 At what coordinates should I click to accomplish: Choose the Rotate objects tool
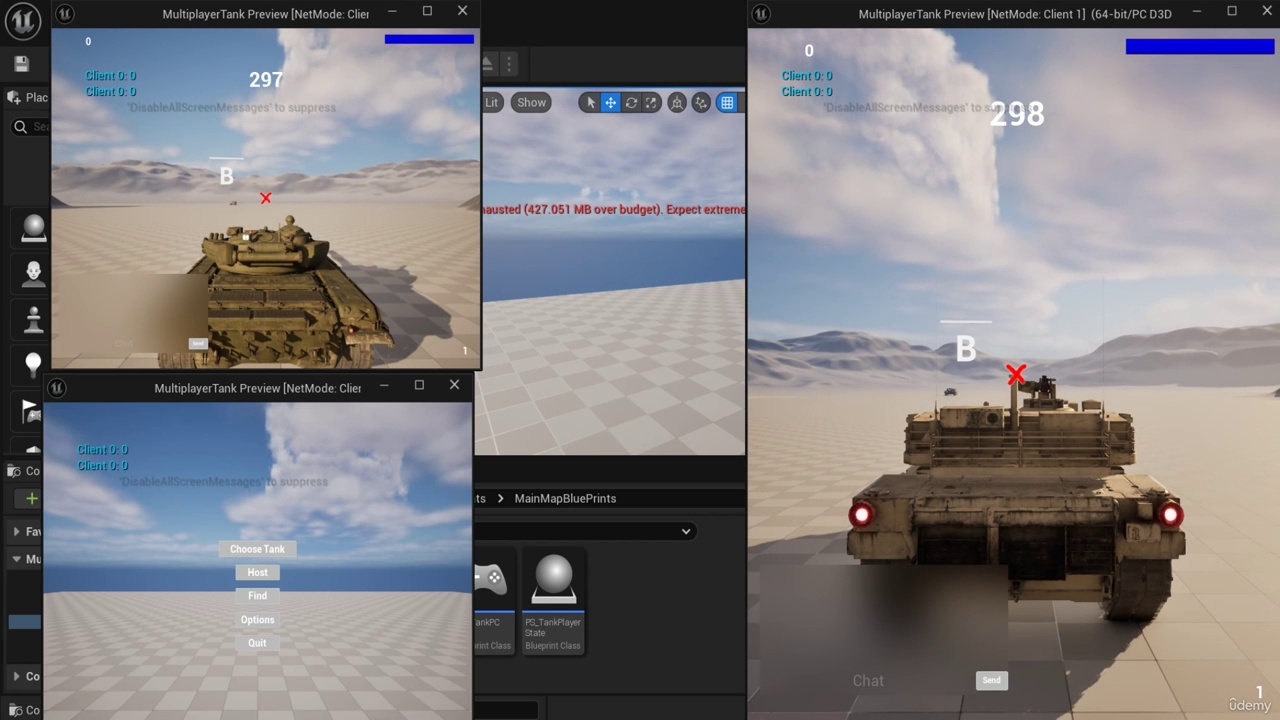pos(631,102)
